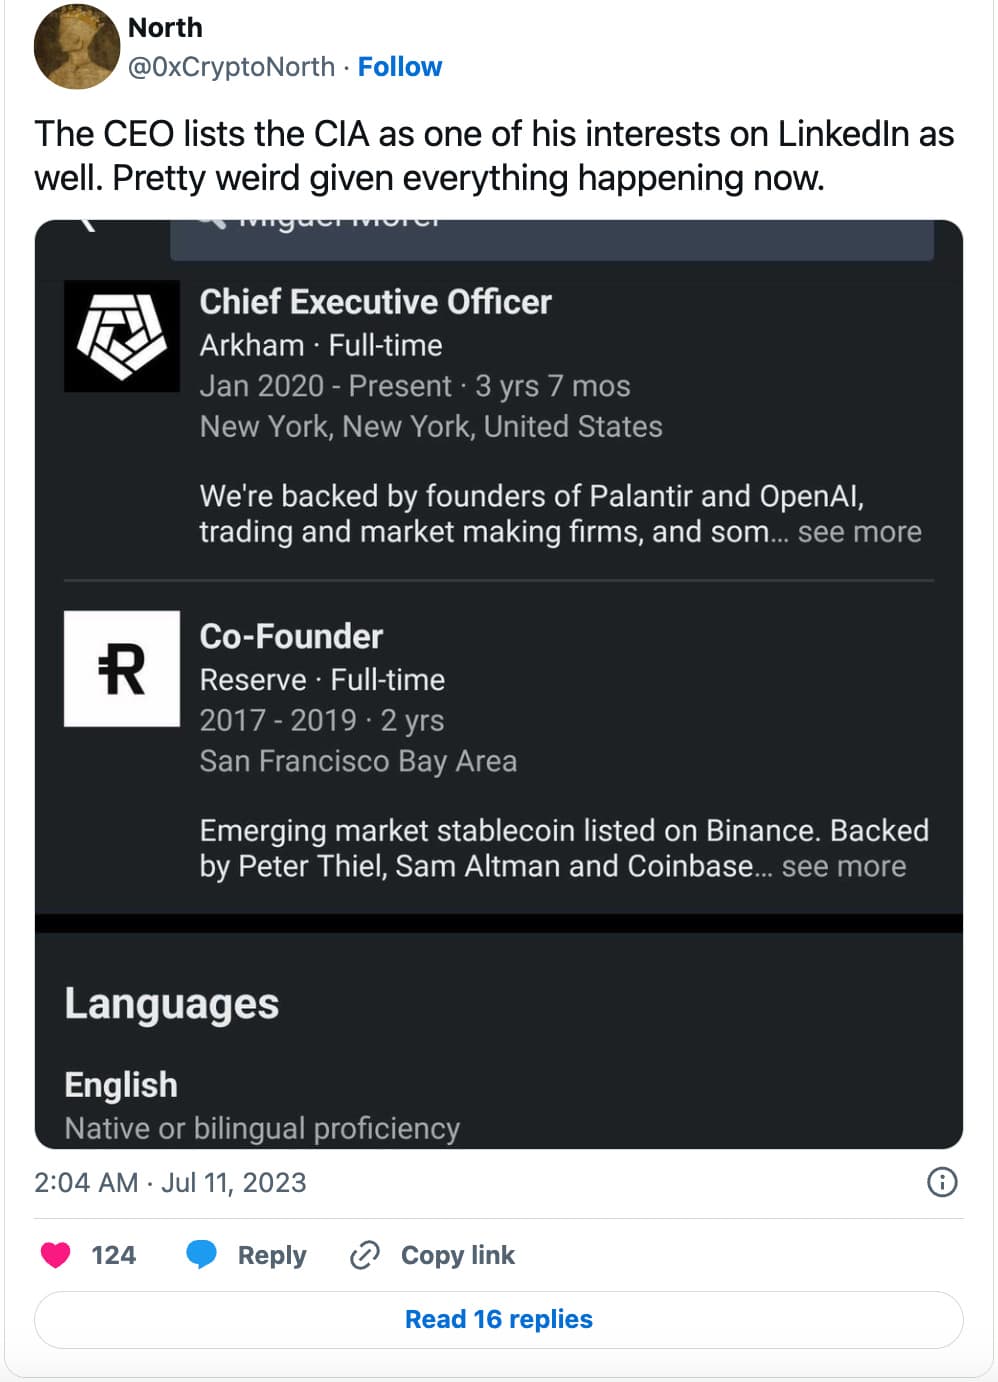Click Copy link text
Image resolution: width=998 pixels, height=1382 pixels.
458,1255
